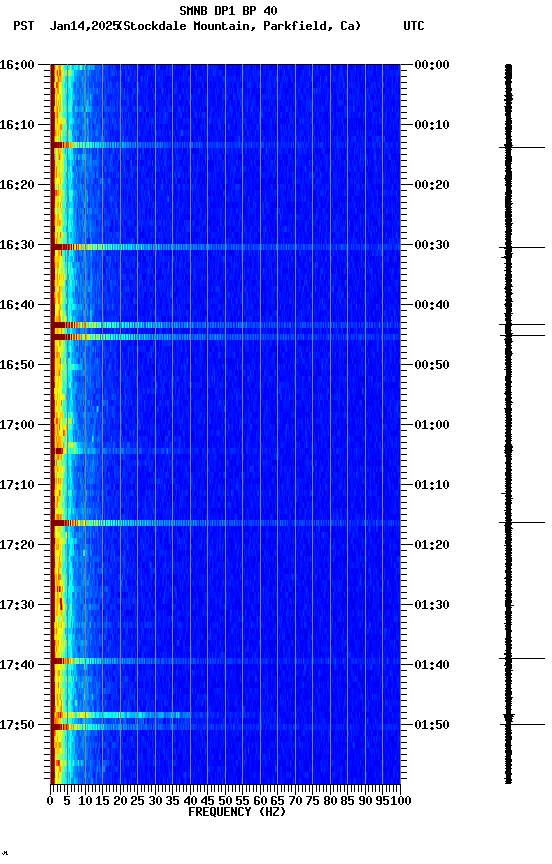Click the 100 Hz frequency tick label
The width and height of the screenshot is (552, 864).
click(402, 801)
